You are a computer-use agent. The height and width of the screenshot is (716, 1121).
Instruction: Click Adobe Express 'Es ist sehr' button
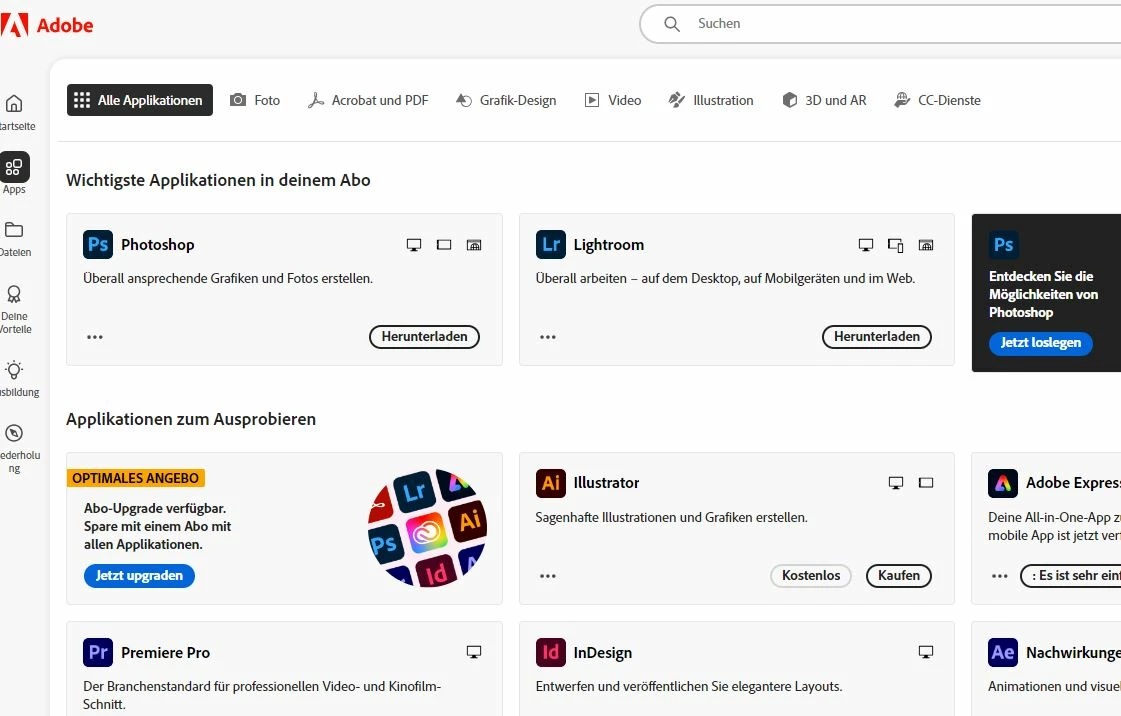pos(1071,576)
